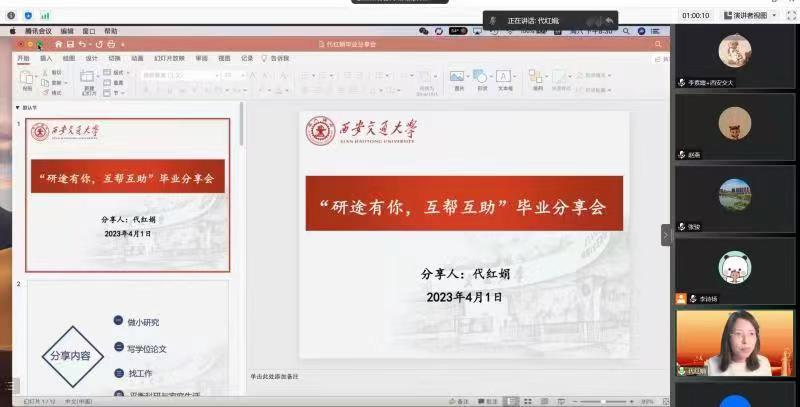Enter fullscreen in Tencent Meeting
This screenshot has height=407, width=800.
[x=791, y=16]
